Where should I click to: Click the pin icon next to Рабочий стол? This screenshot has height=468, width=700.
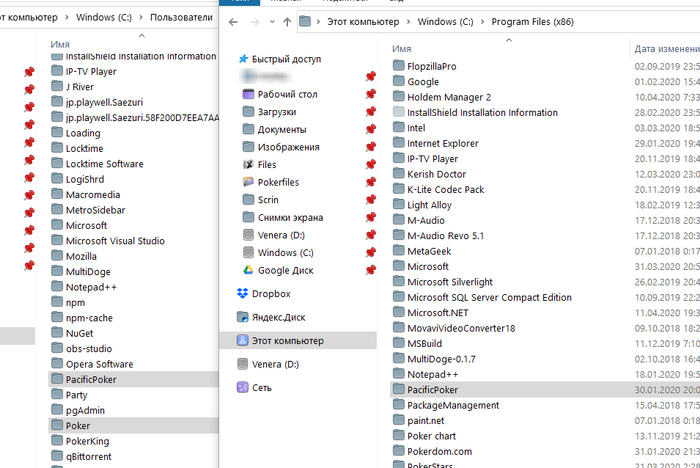[371, 94]
